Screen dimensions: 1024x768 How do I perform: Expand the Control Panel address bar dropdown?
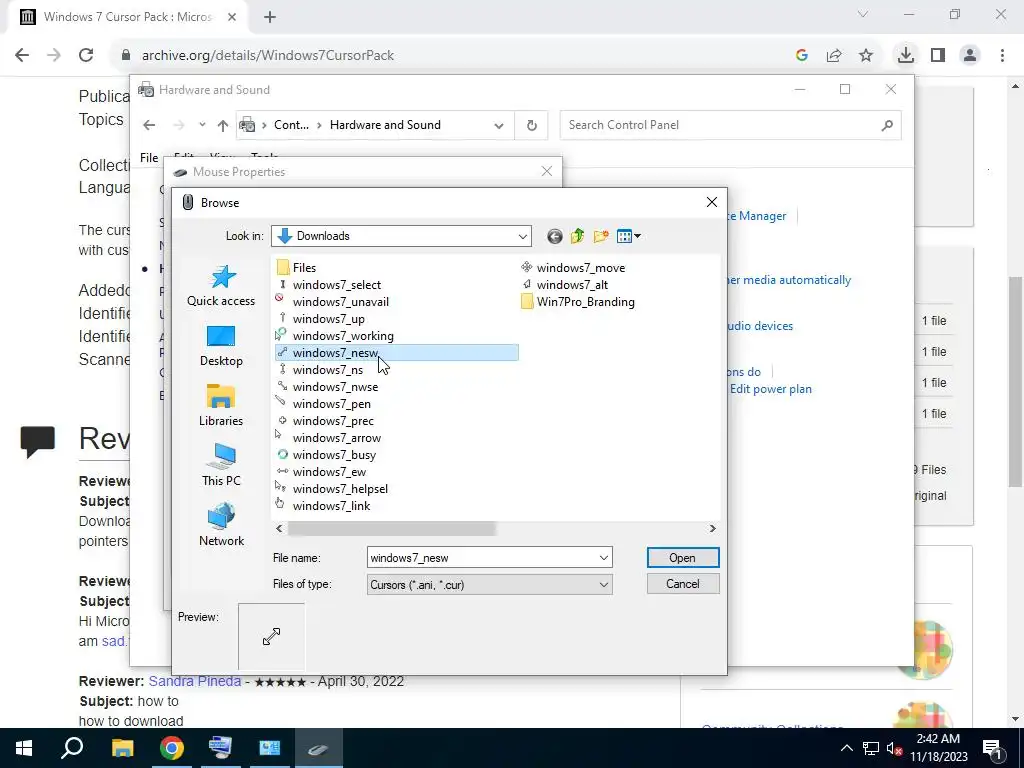pyautogui.click(x=499, y=125)
